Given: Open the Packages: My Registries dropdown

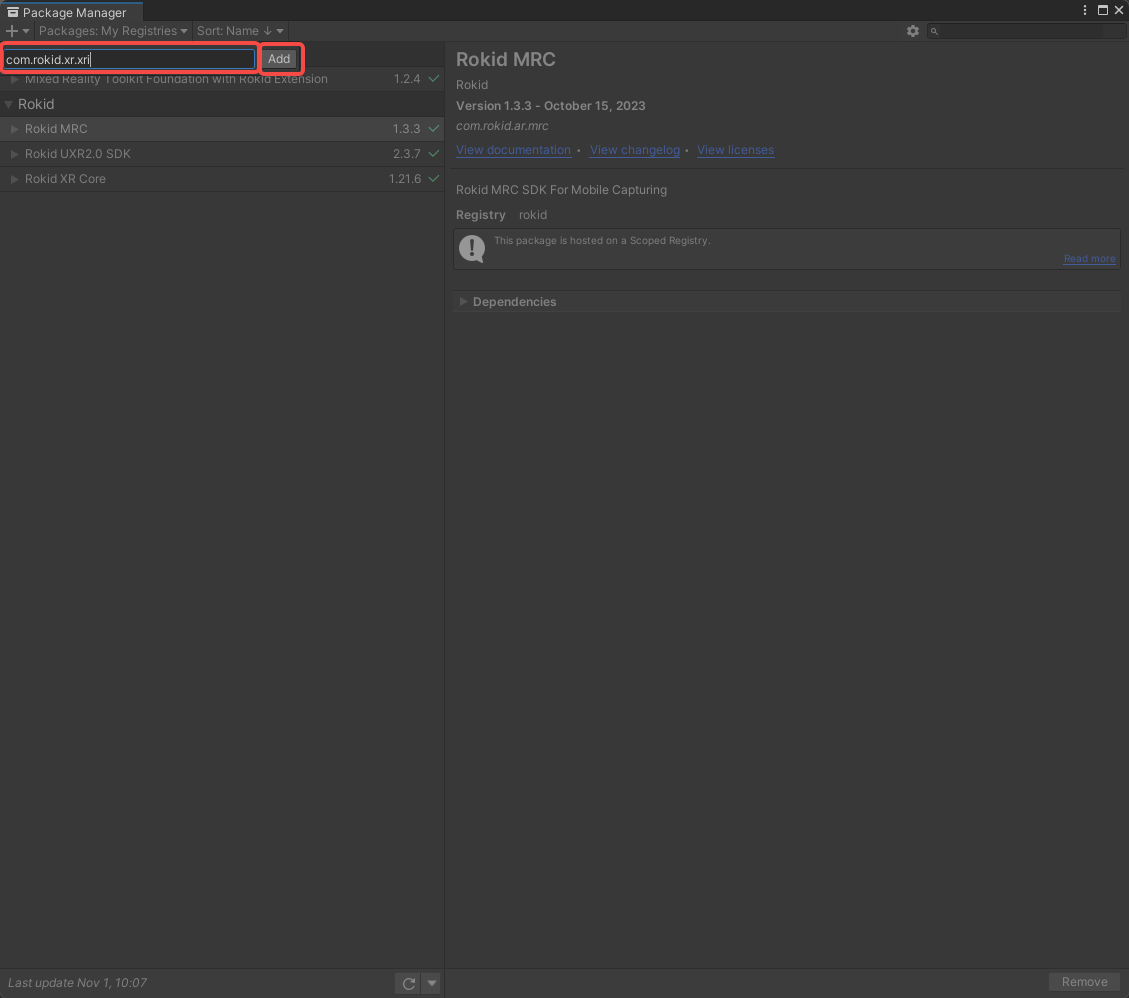Looking at the screenshot, I should tap(113, 31).
